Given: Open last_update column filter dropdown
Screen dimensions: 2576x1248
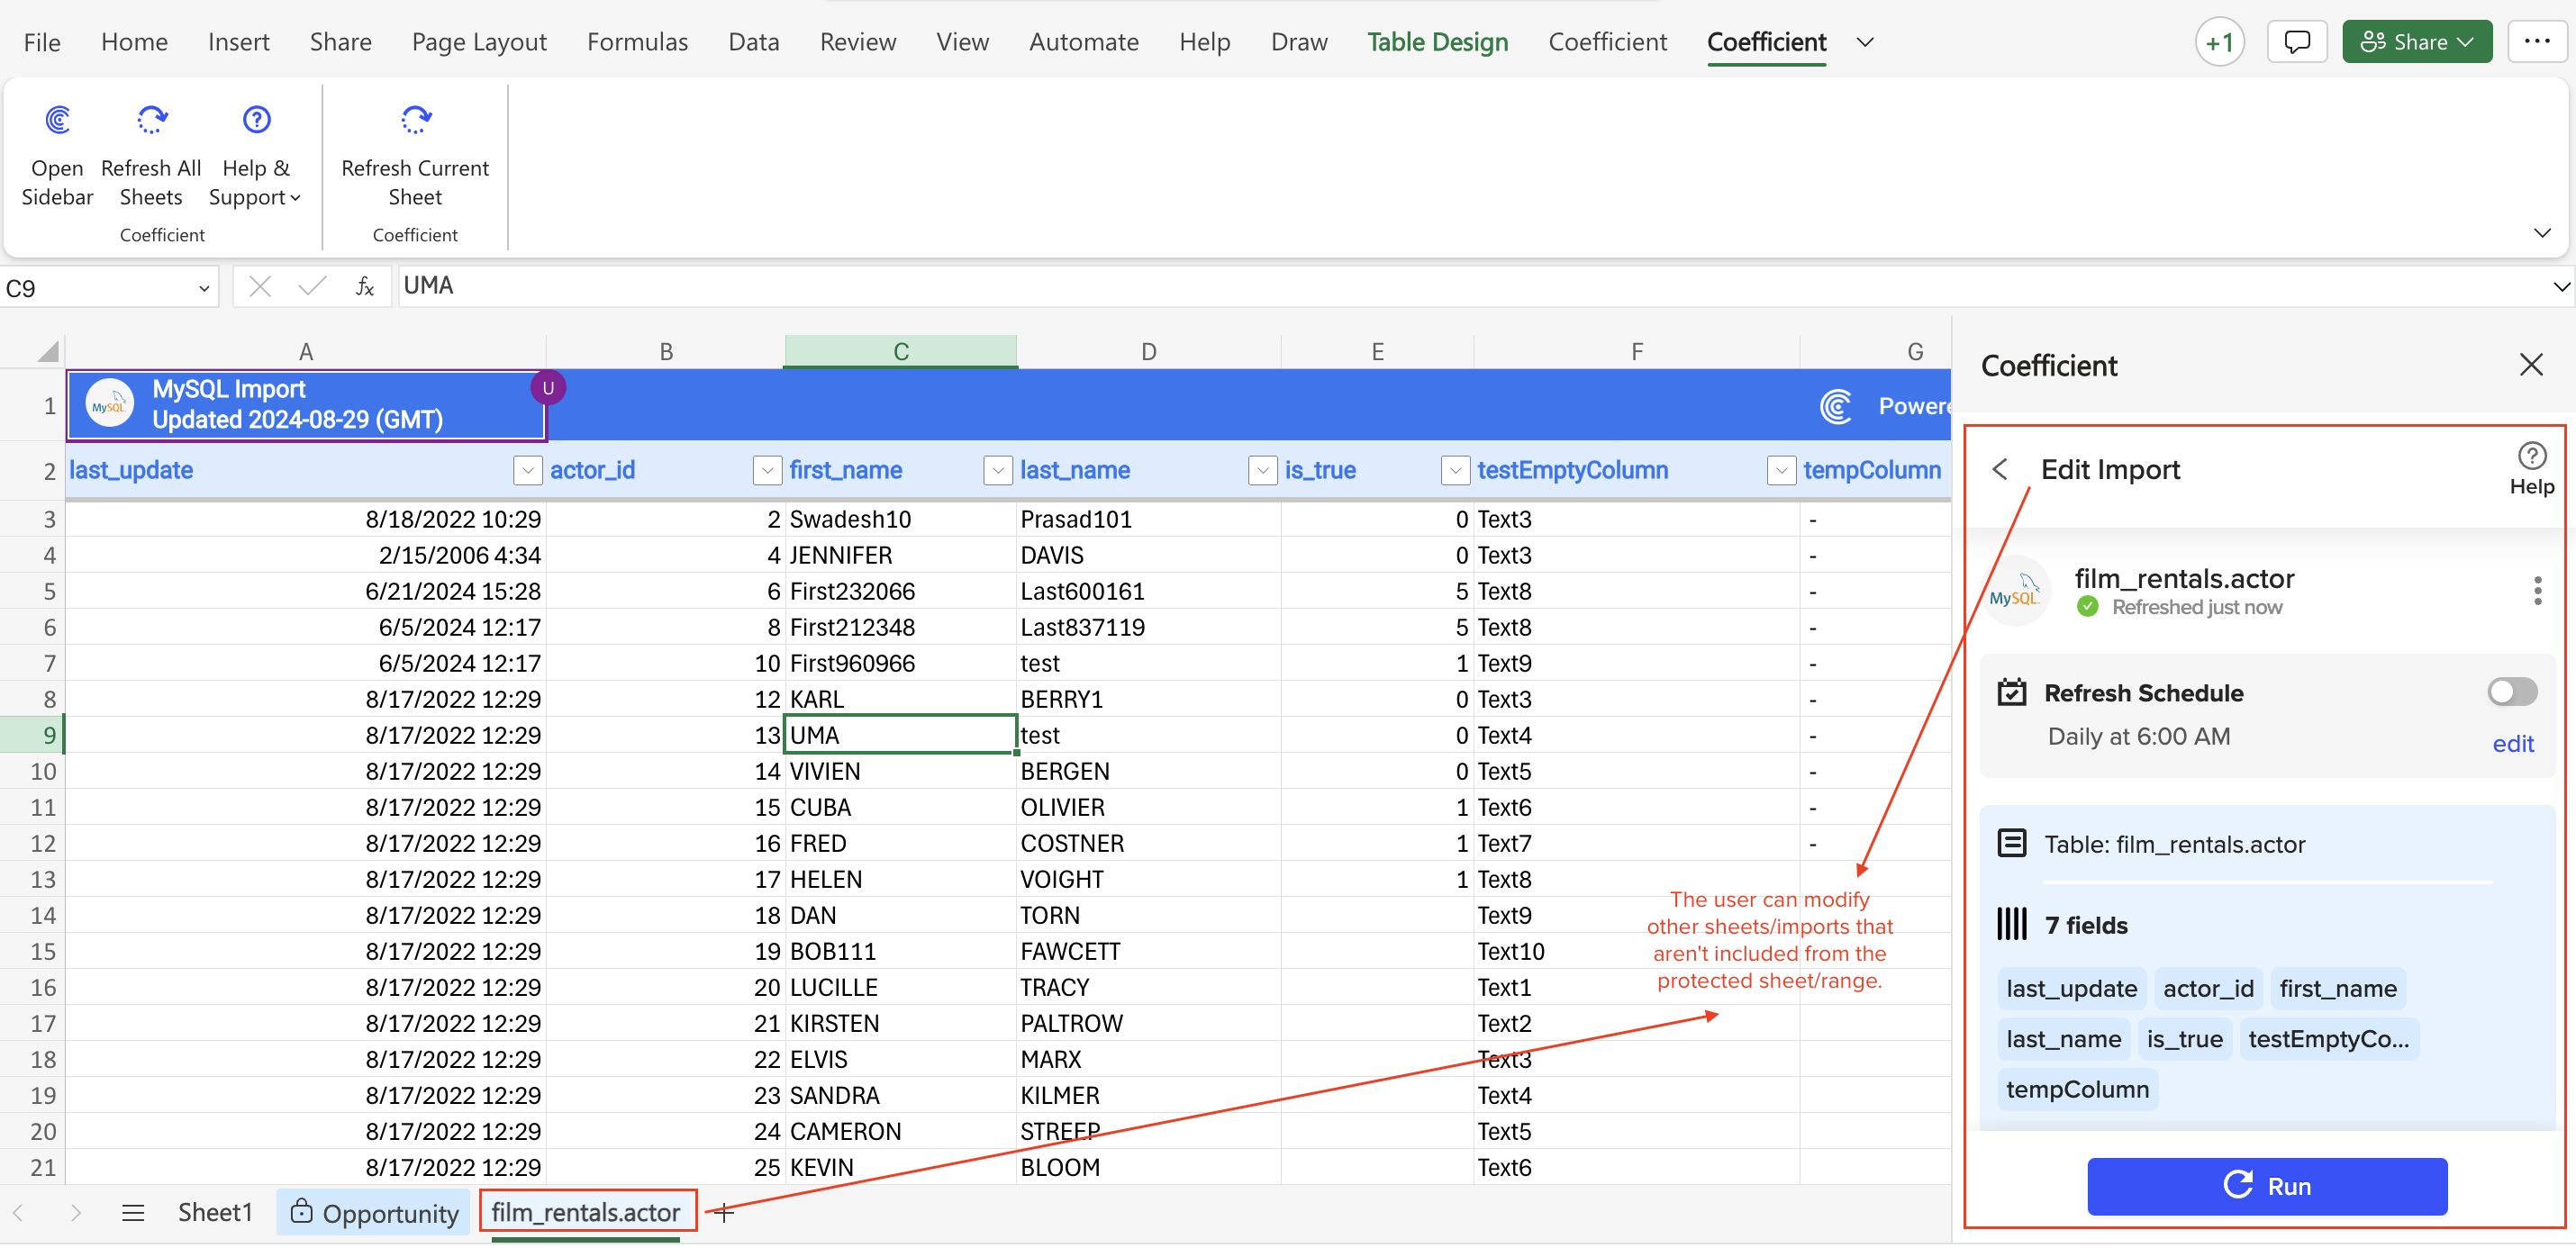Looking at the screenshot, I should pyautogui.click(x=527, y=470).
